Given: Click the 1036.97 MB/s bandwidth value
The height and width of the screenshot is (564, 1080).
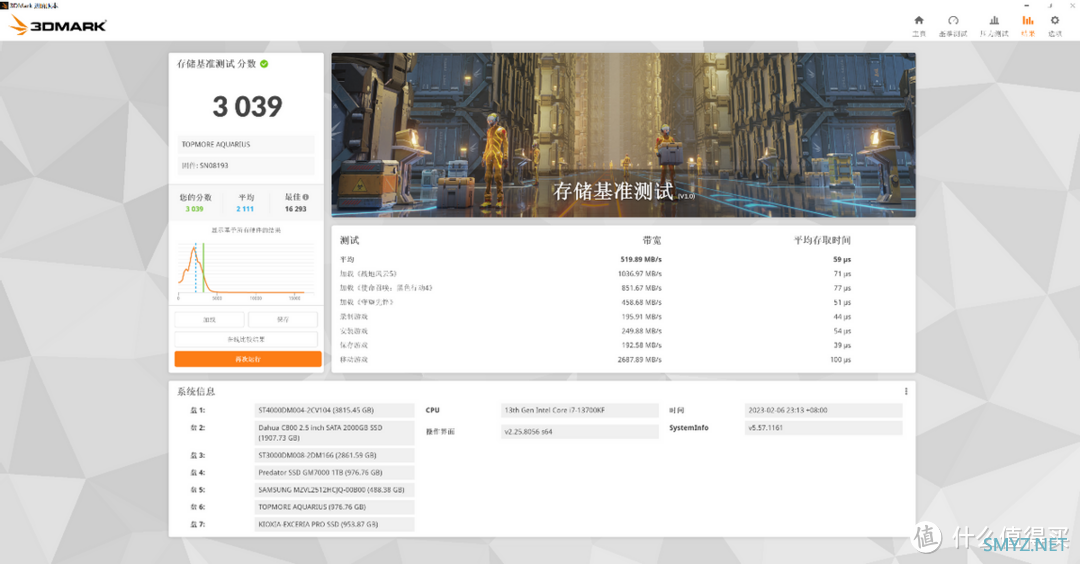Looking at the screenshot, I should [640, 274].
